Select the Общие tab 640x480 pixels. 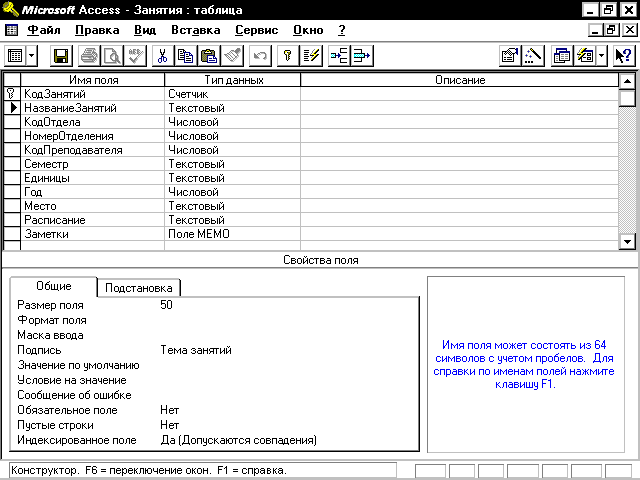click(x=53, y=286)
